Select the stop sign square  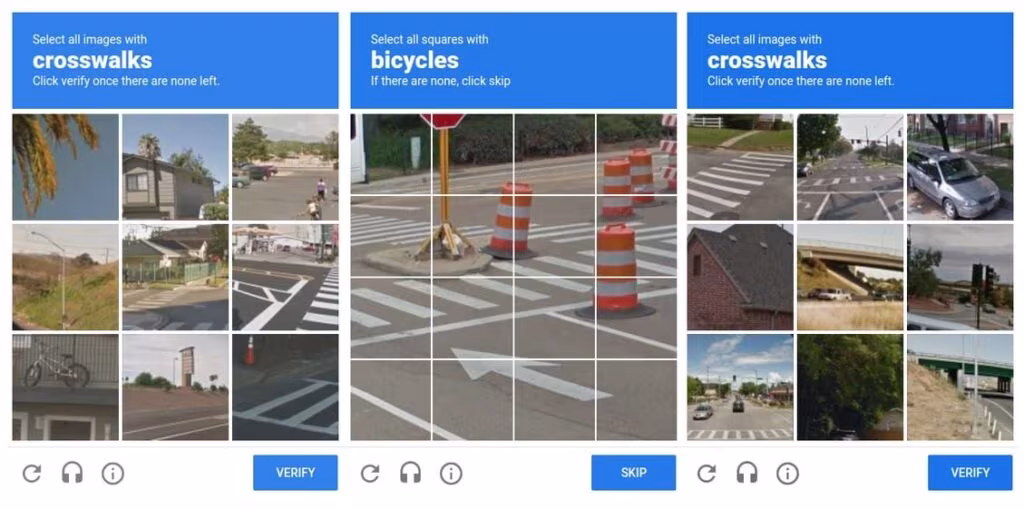[473, 155]
